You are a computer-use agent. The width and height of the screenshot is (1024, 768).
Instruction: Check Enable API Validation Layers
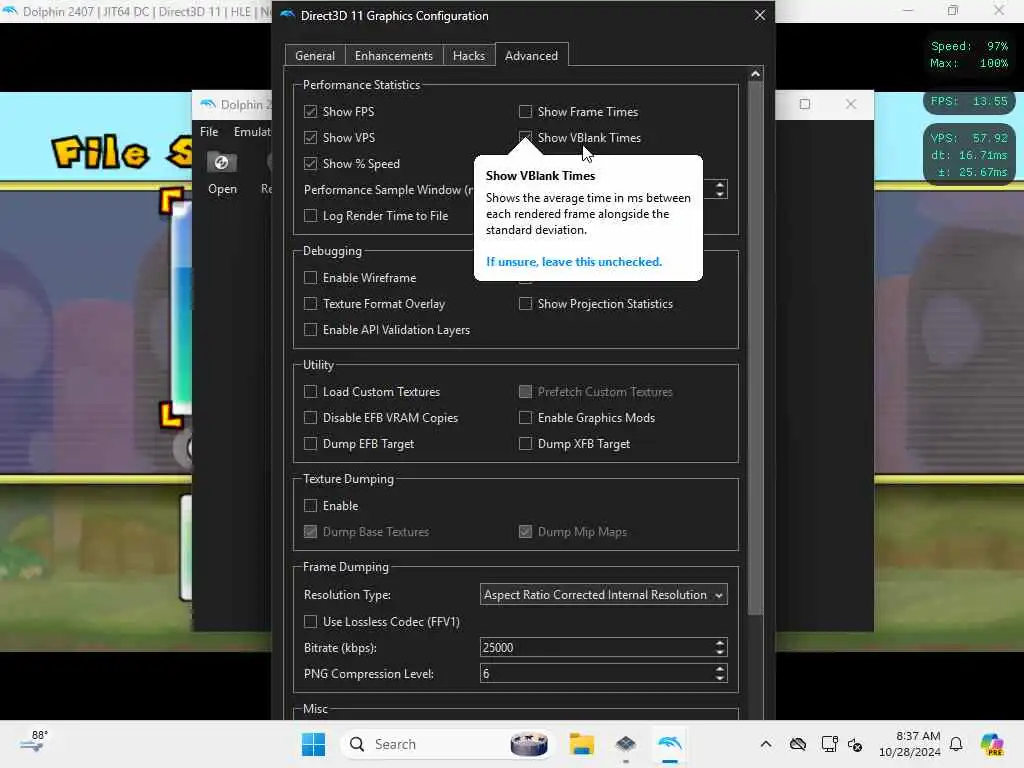pos(310,330)
